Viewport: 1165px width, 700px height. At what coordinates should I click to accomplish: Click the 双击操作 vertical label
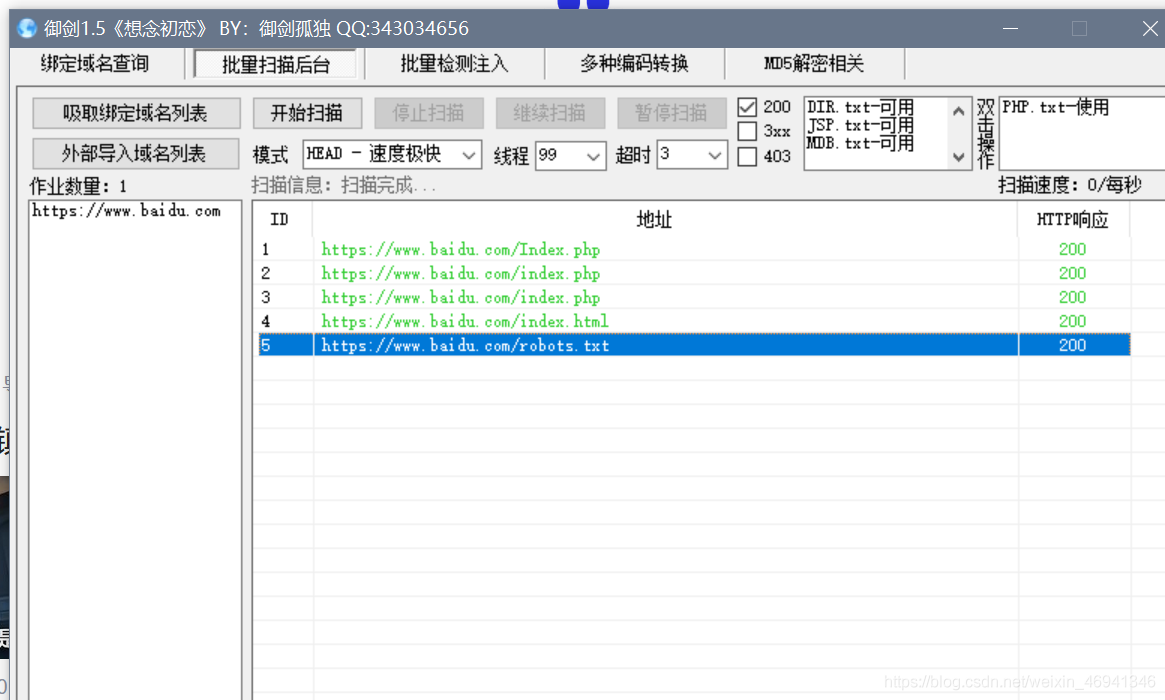pyautogui.click(x=985, y=134)
